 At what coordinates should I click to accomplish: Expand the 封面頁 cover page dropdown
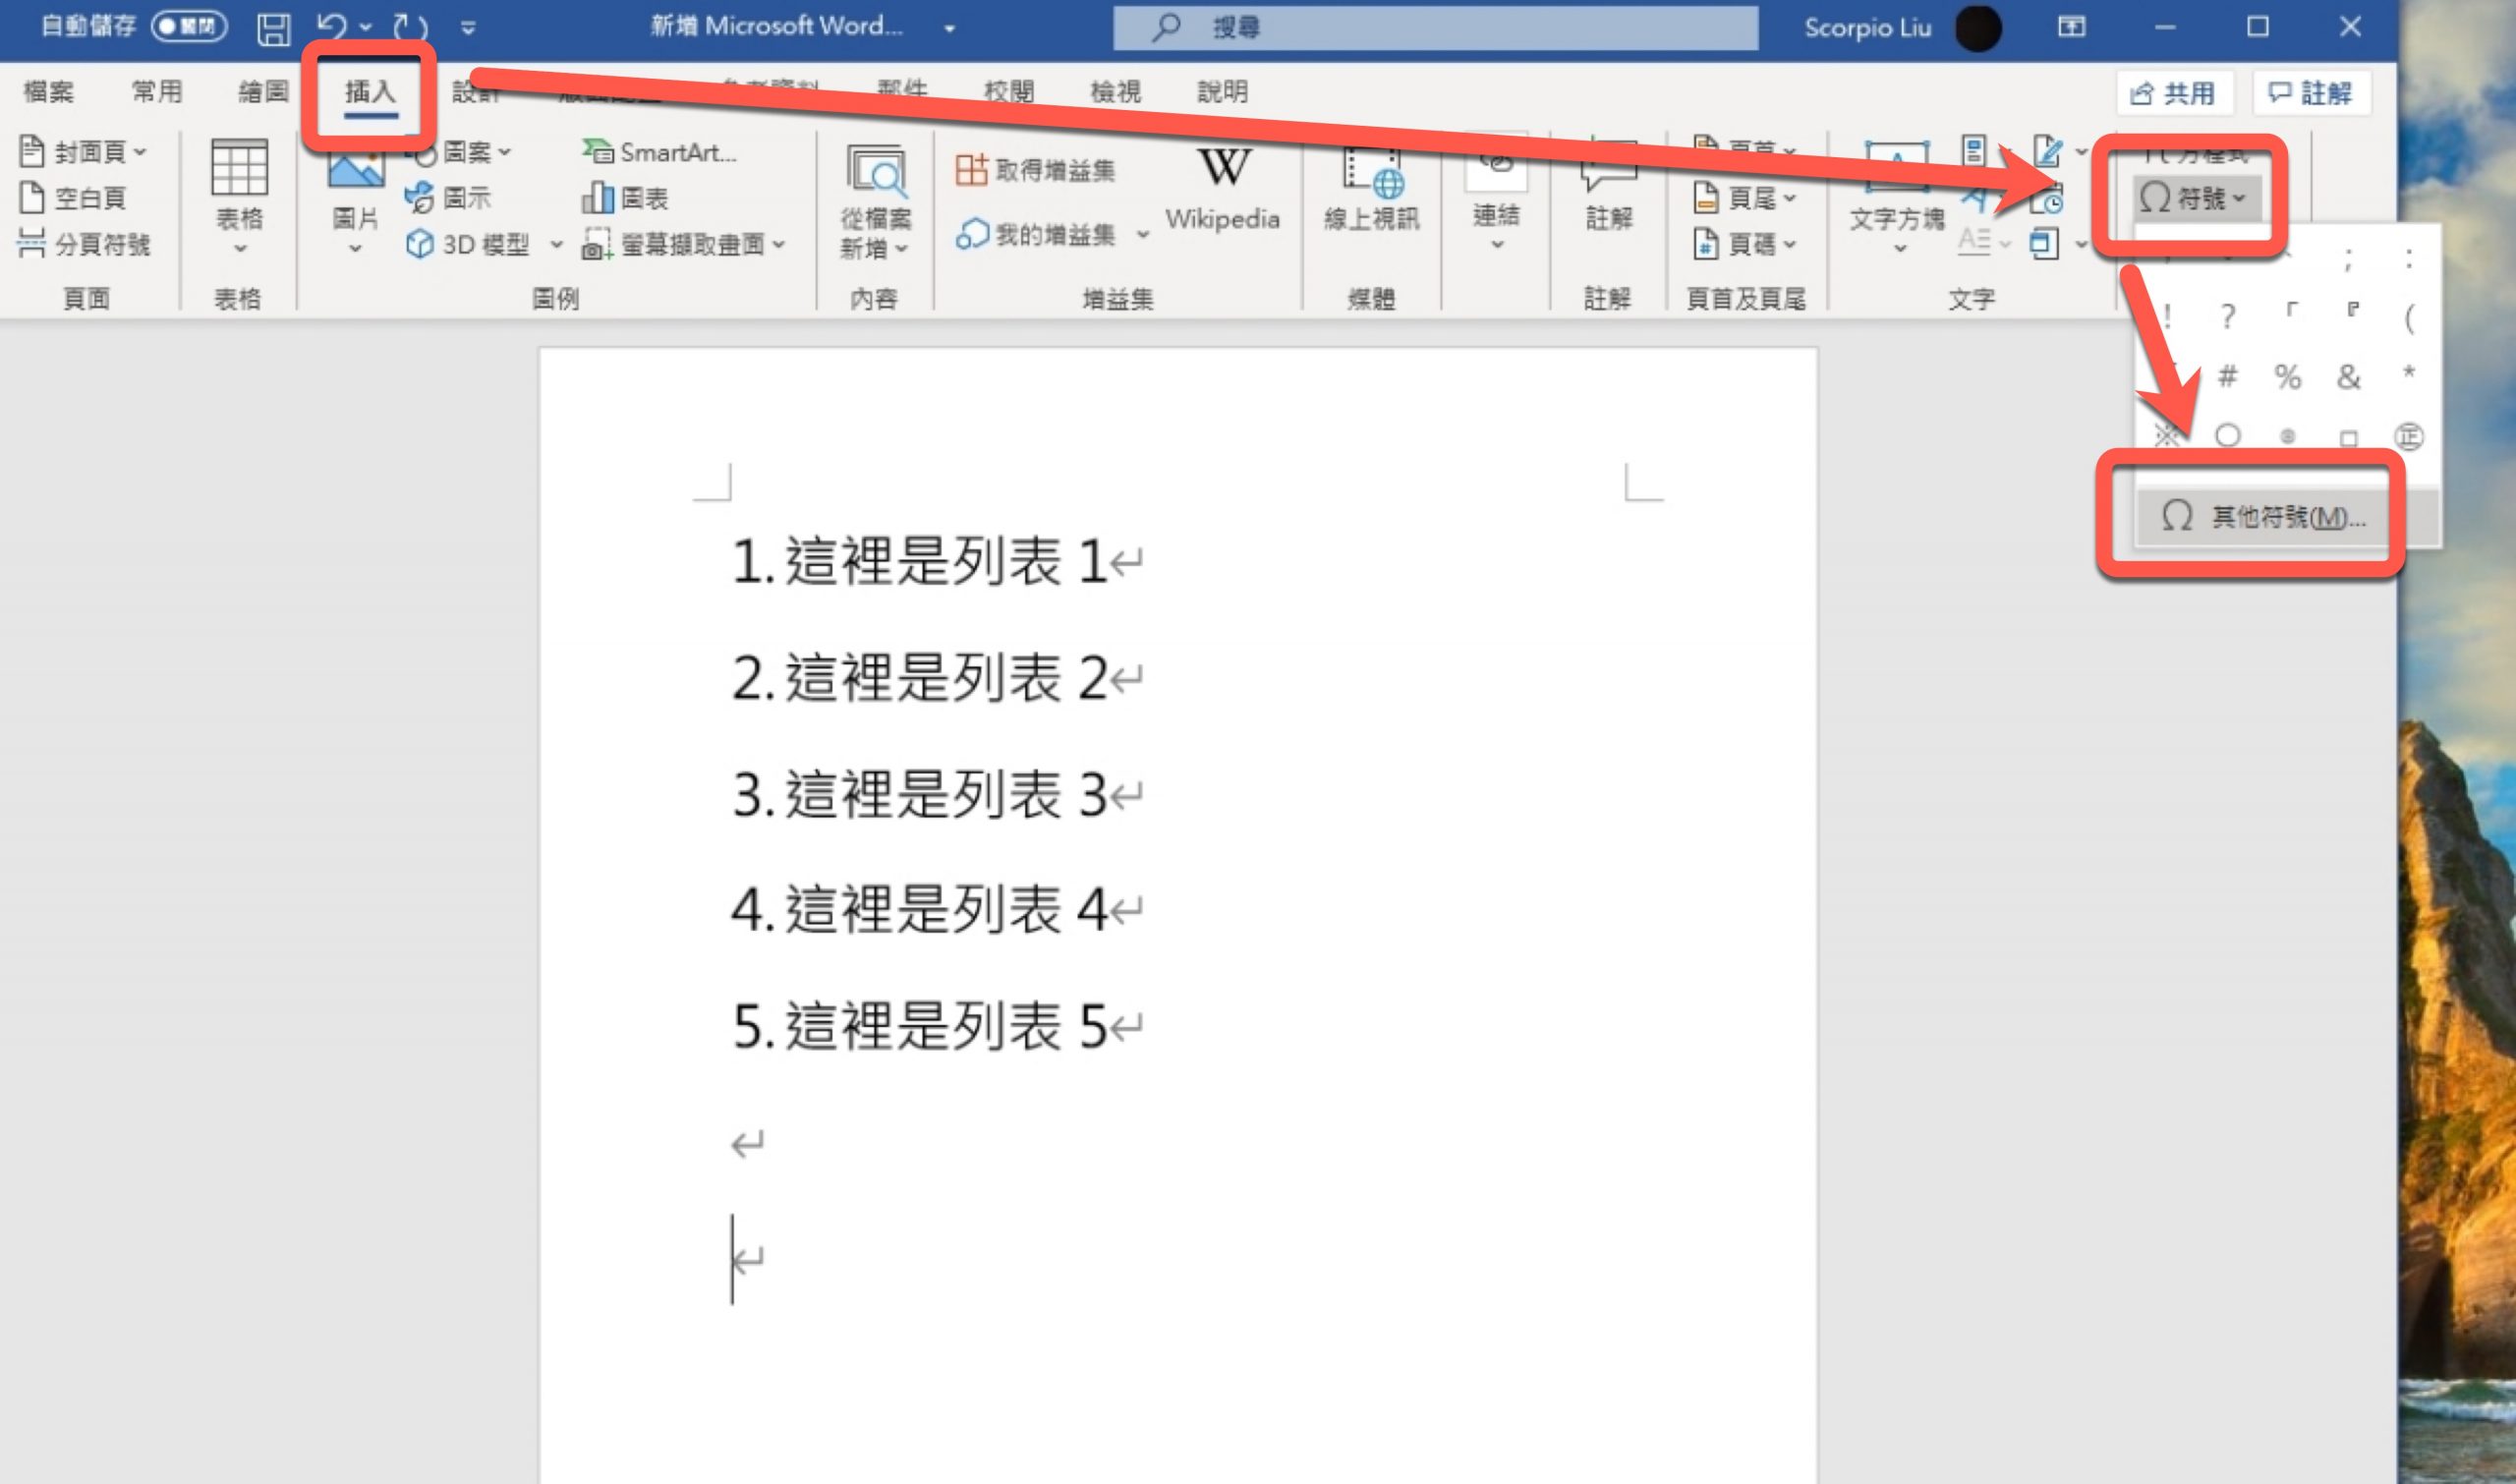pos(83,152)
